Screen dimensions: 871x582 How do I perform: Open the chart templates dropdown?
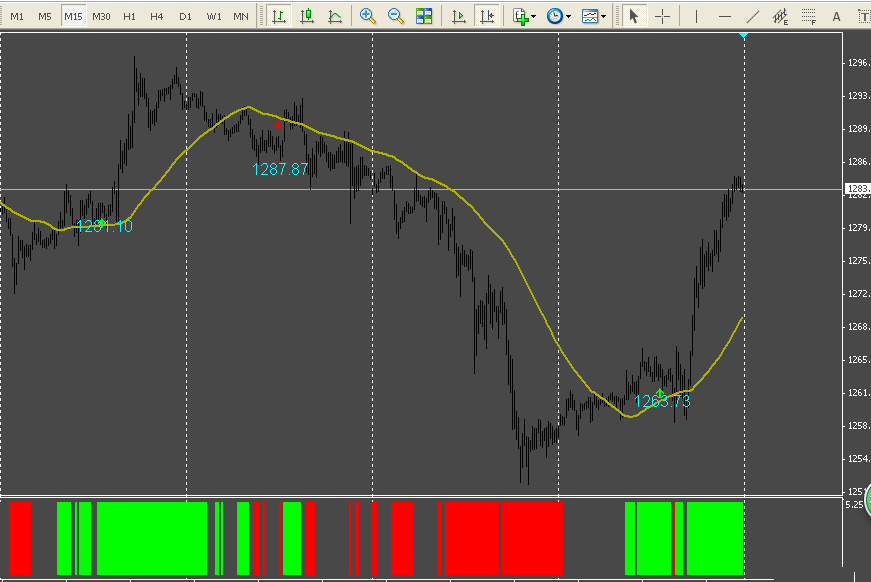(595, 16)
